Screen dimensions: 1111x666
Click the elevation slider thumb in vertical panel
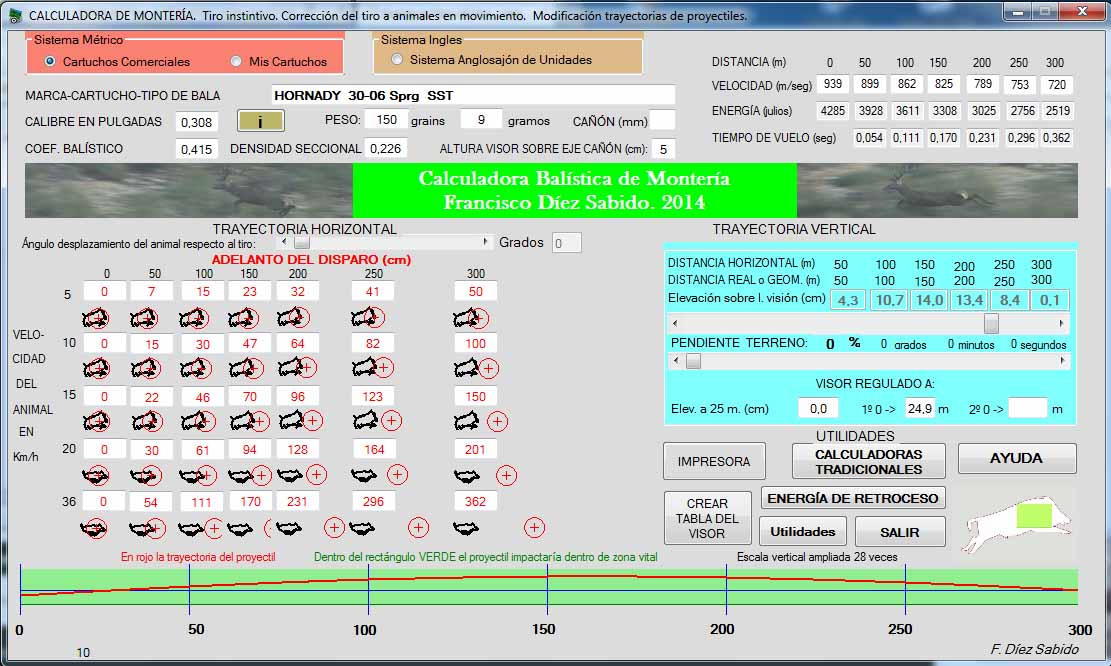click(990, 323)
